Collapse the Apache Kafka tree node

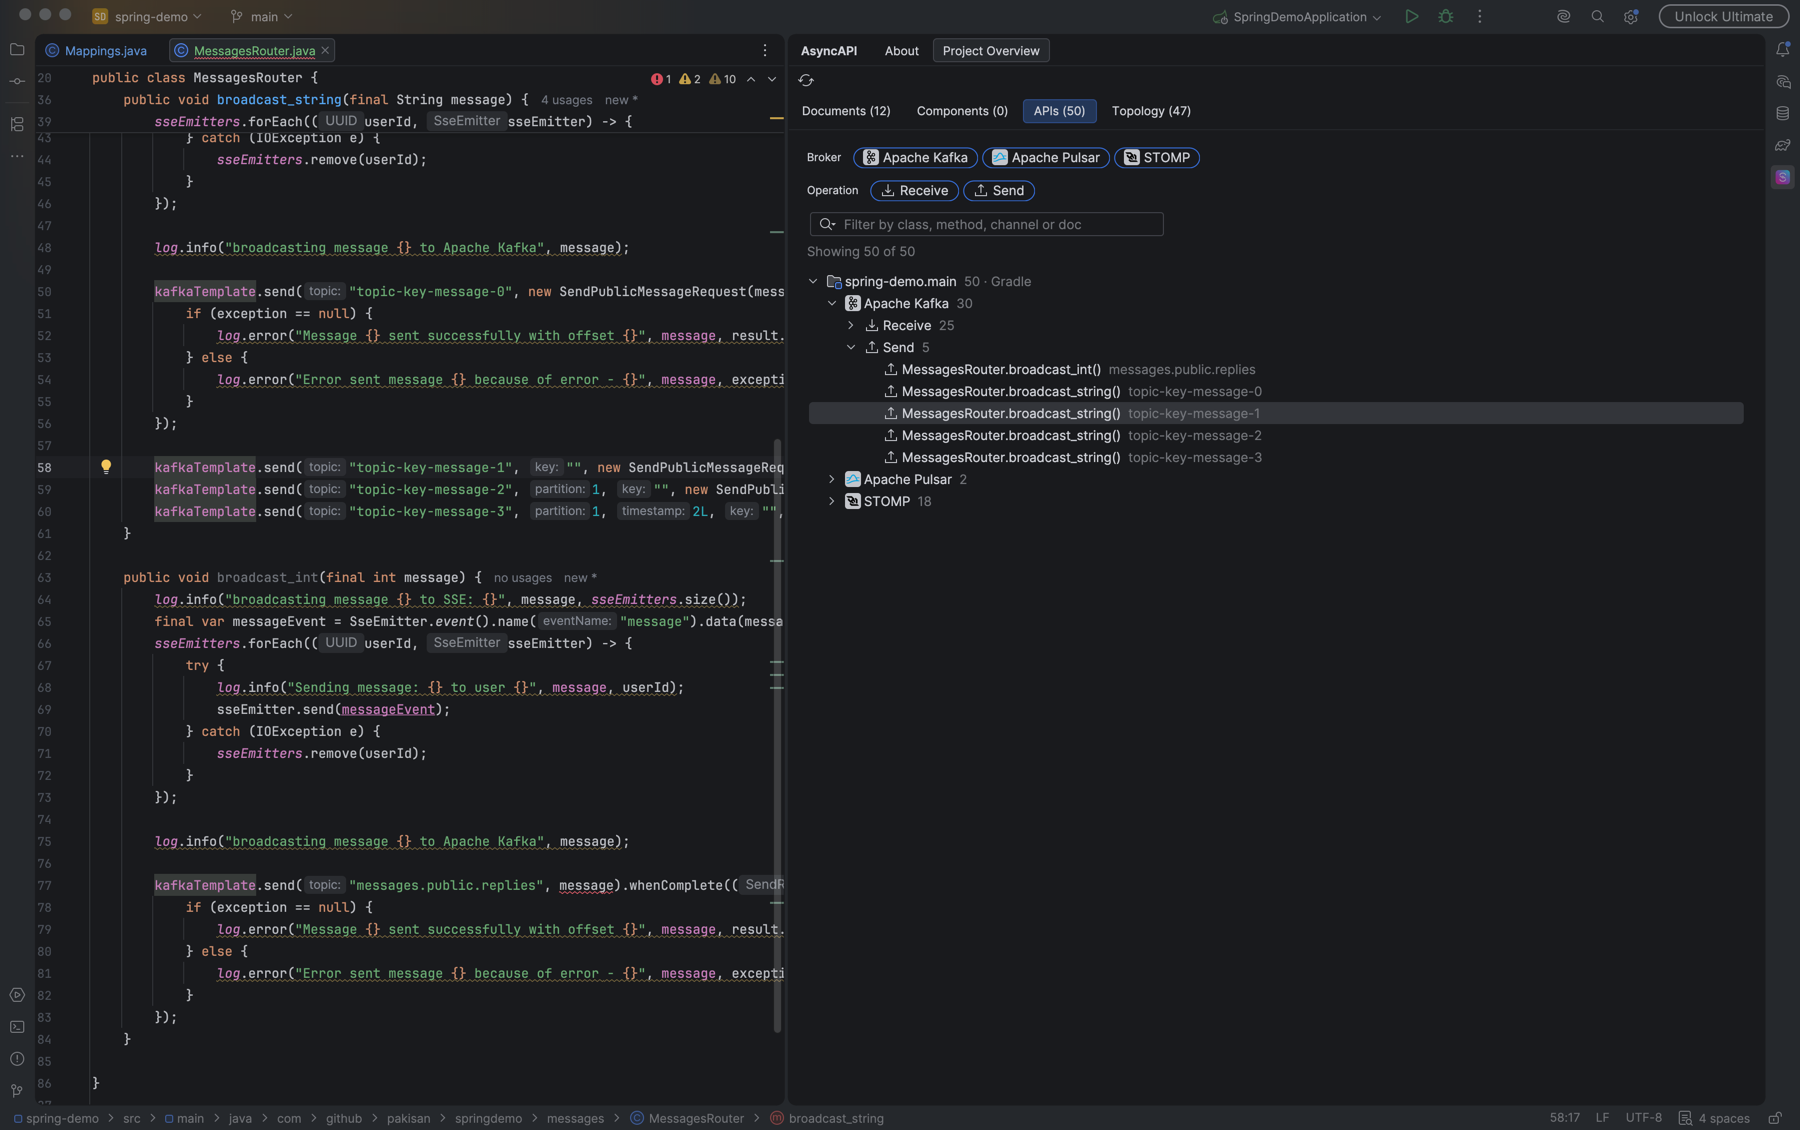tap(832, 304)
